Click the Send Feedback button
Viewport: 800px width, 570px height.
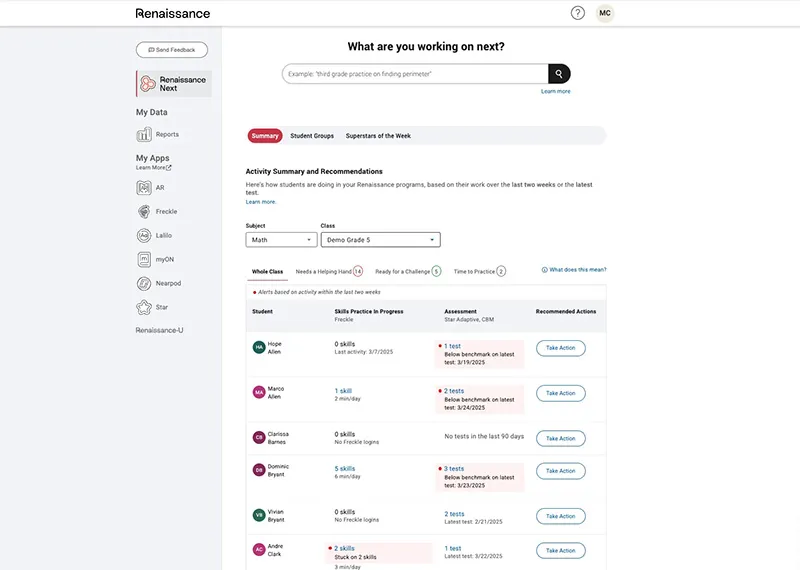click(172, 50)
